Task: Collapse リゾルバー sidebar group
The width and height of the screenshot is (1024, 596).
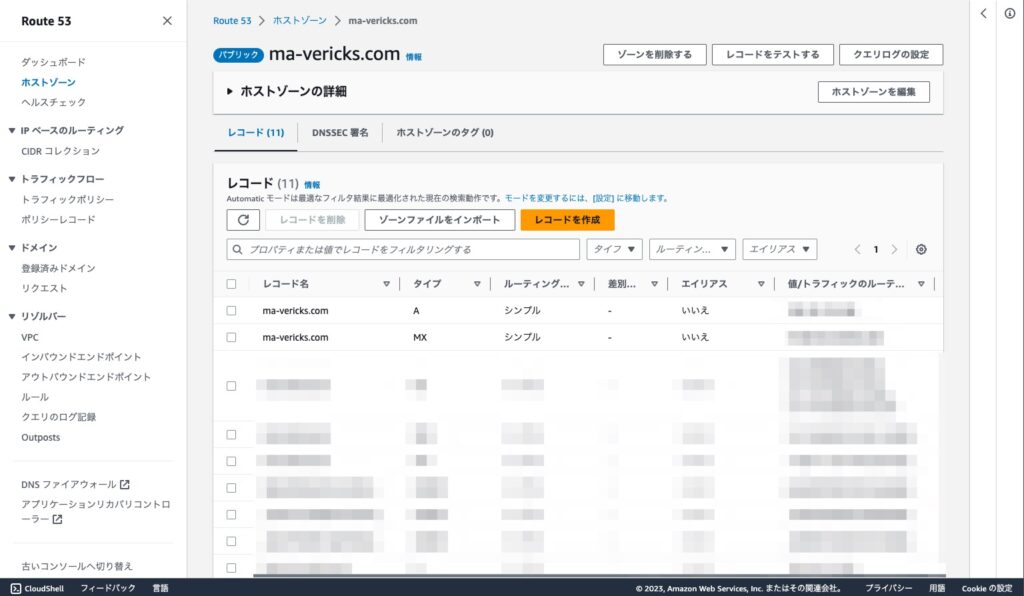Action: tap(11, 316)
